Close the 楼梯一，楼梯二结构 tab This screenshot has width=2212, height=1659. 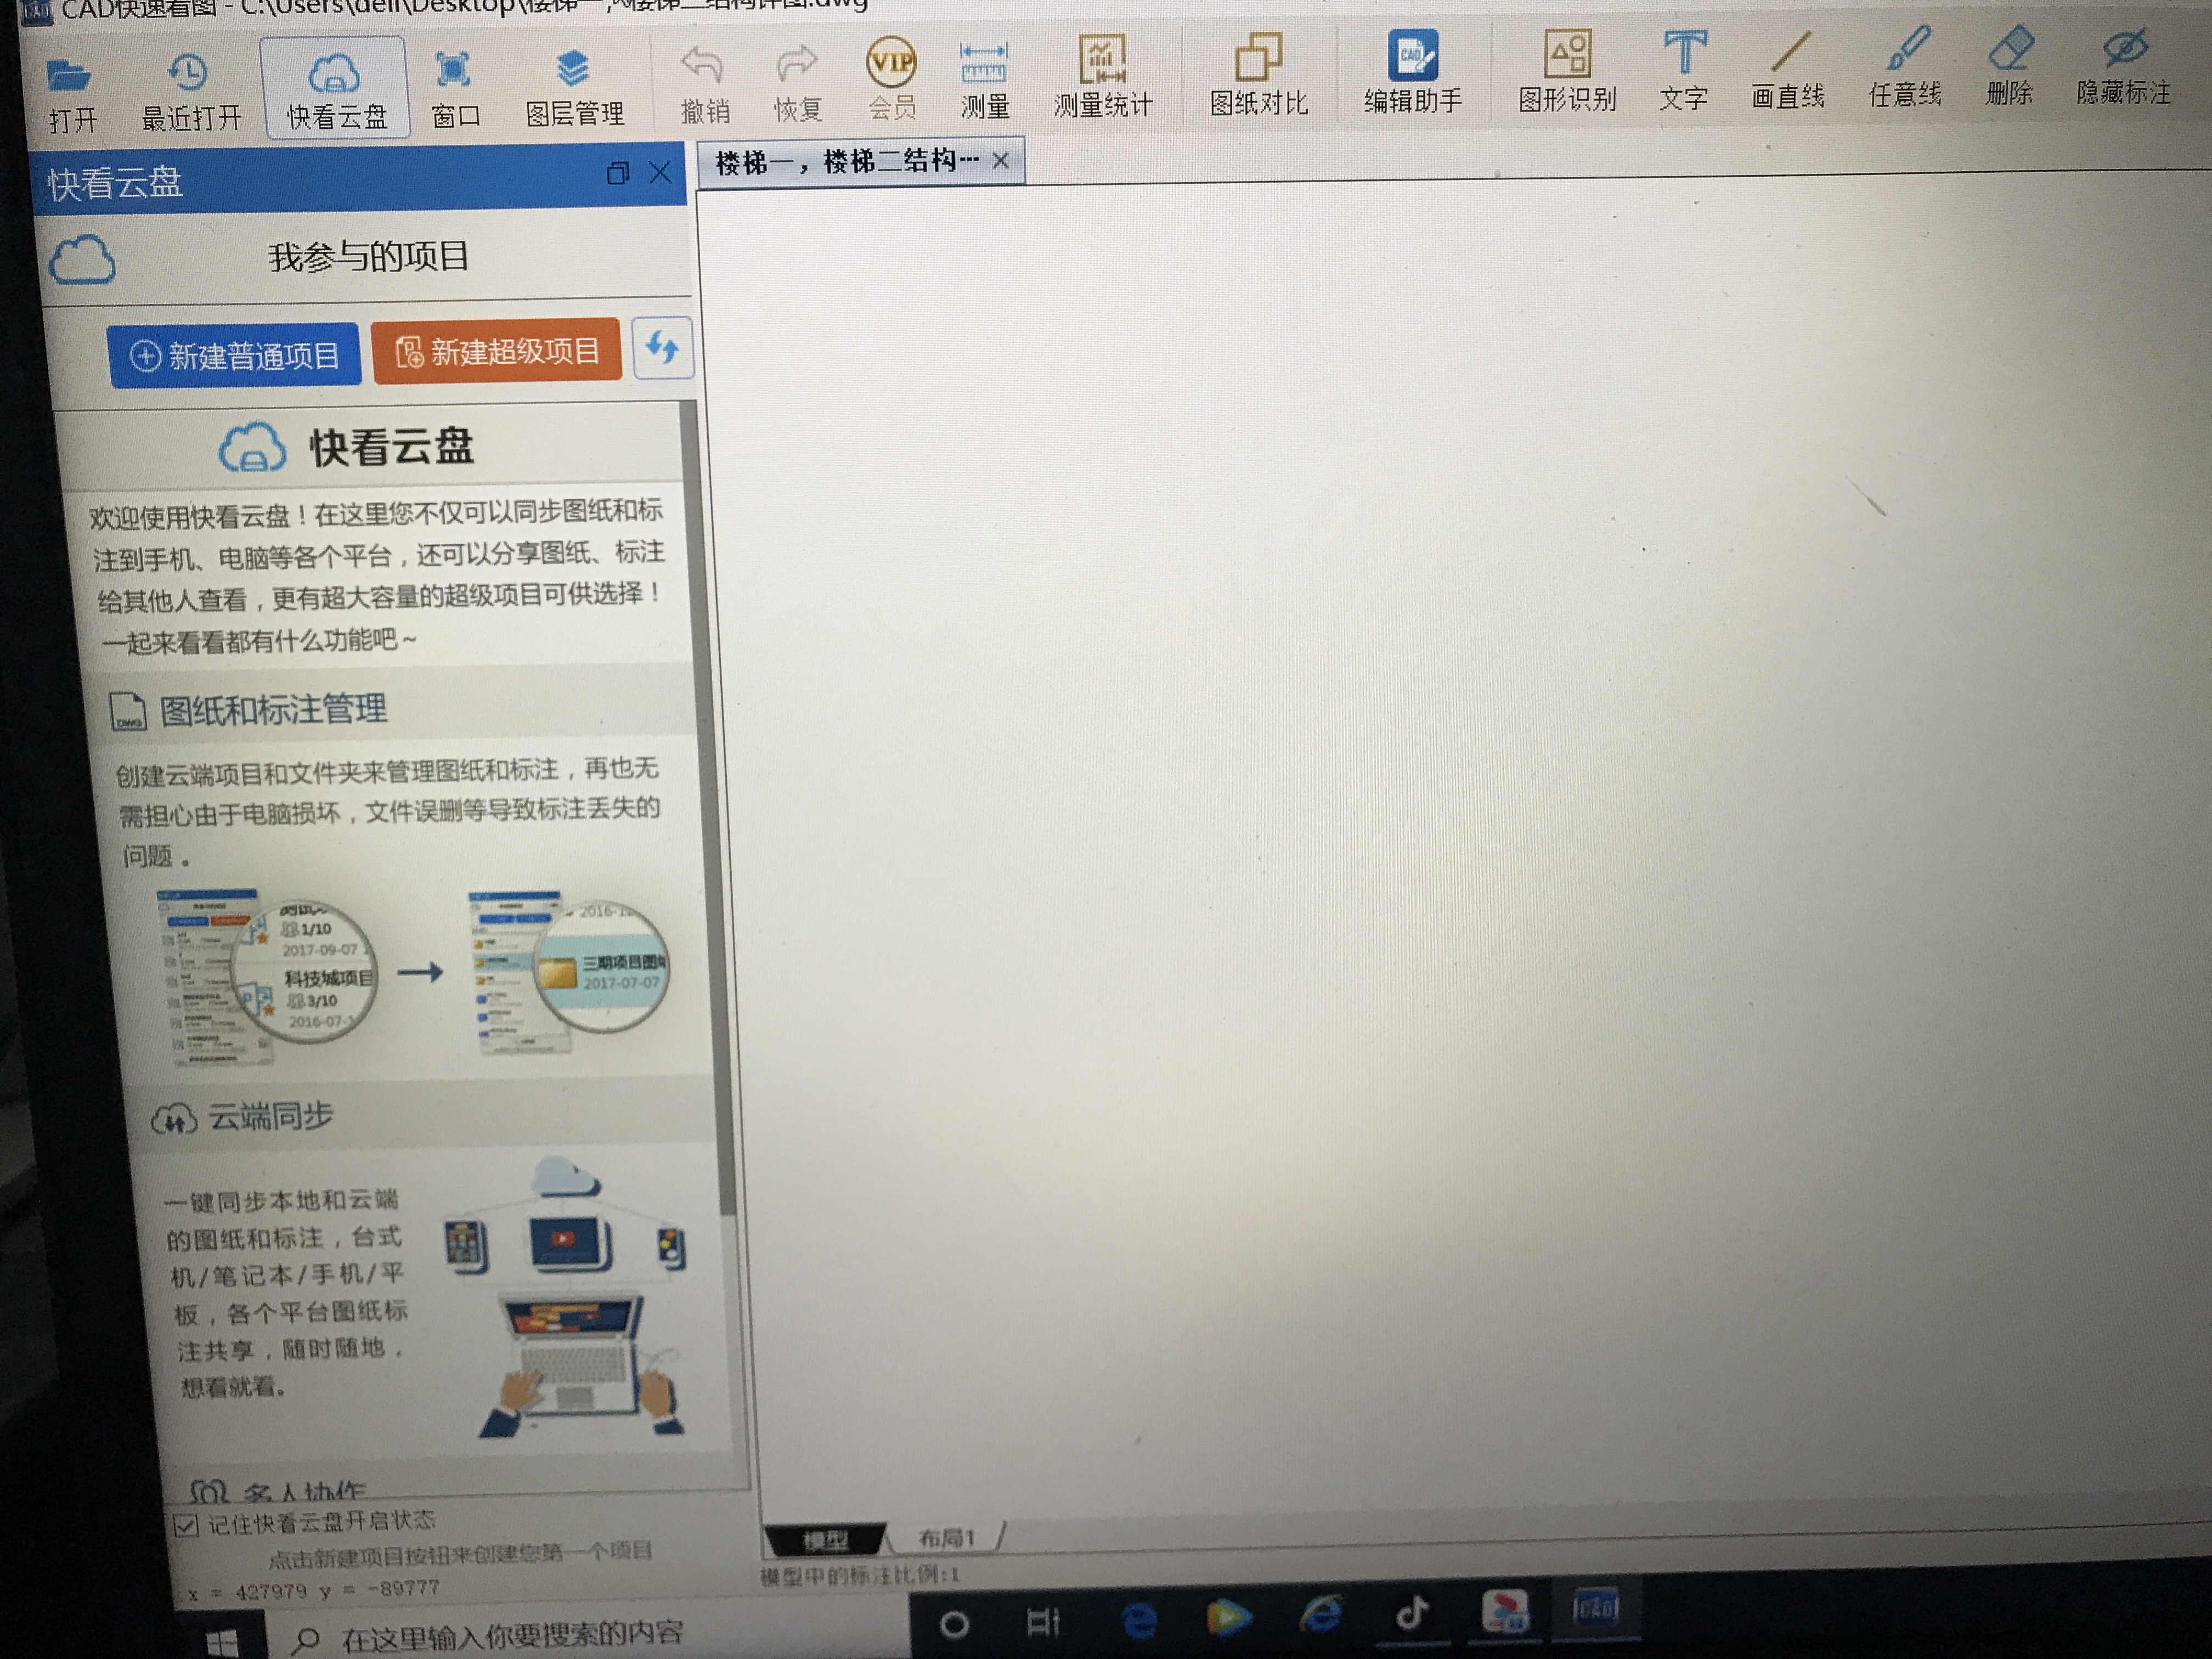click(1001, 160)
